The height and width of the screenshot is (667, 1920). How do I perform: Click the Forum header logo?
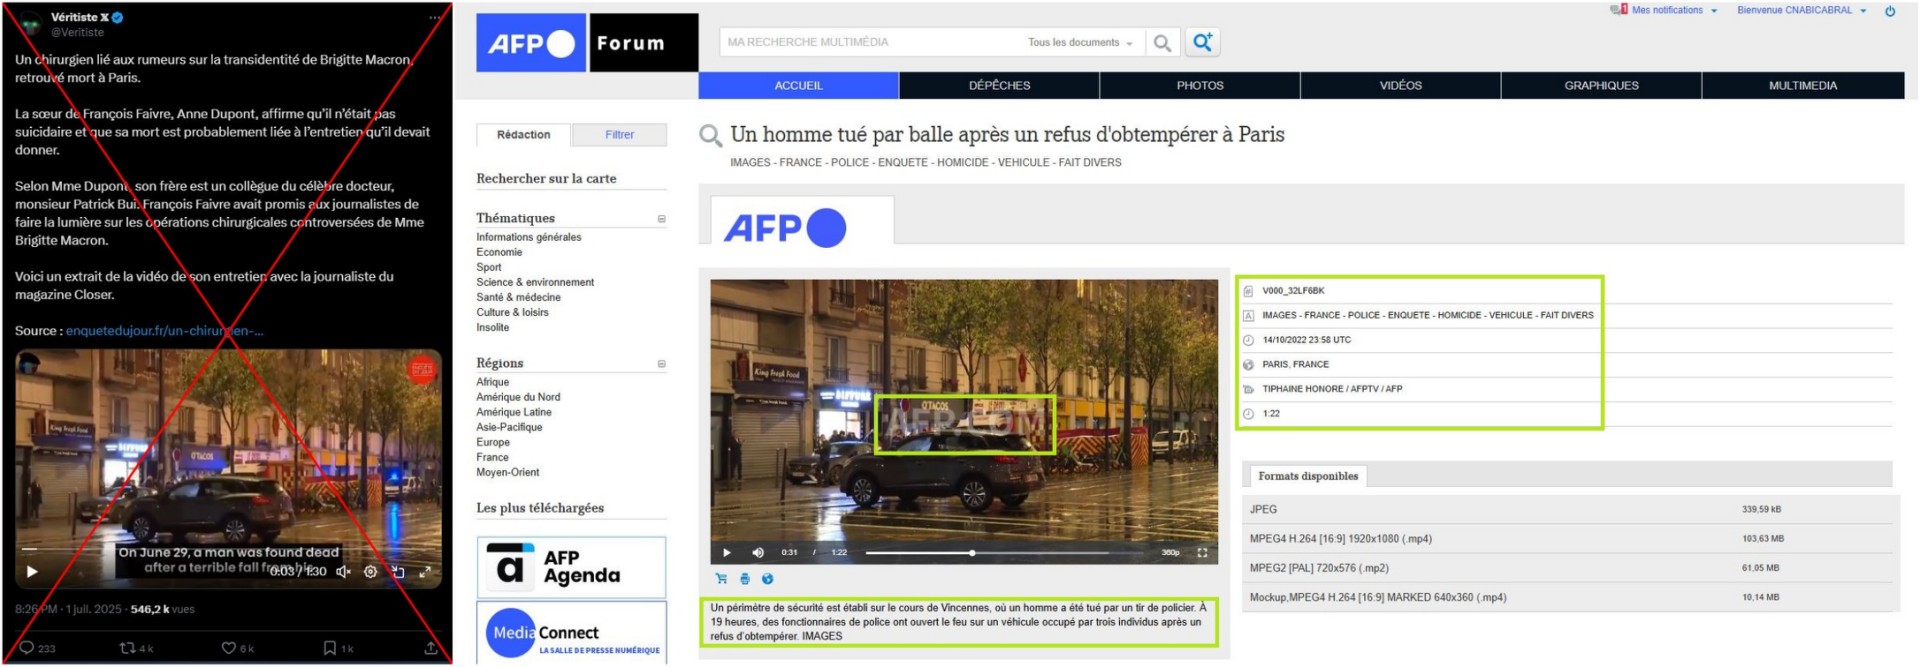click(x=644, y=43)
